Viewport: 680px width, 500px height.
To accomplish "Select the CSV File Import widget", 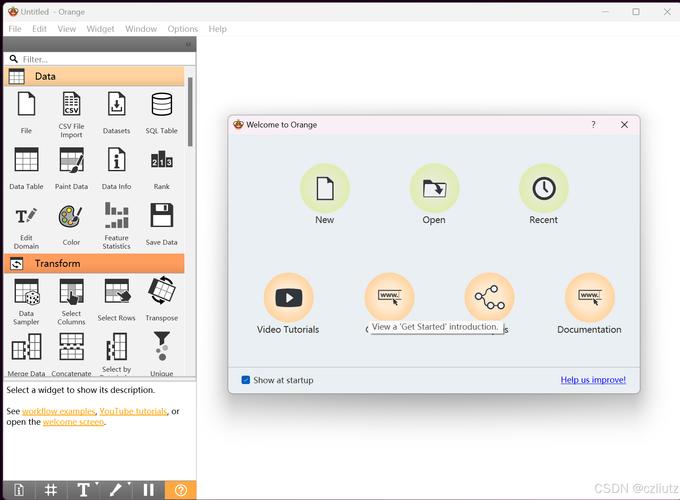I will click(71, 104).
